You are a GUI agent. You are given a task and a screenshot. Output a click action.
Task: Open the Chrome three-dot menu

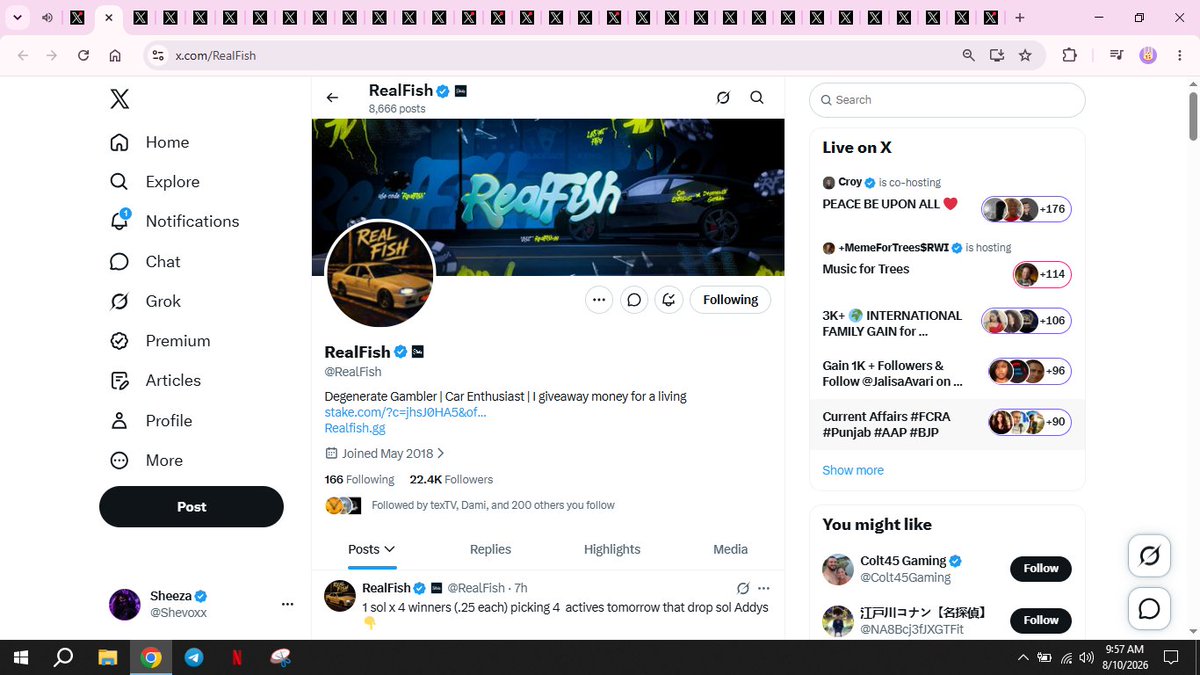pos(1179,55)
